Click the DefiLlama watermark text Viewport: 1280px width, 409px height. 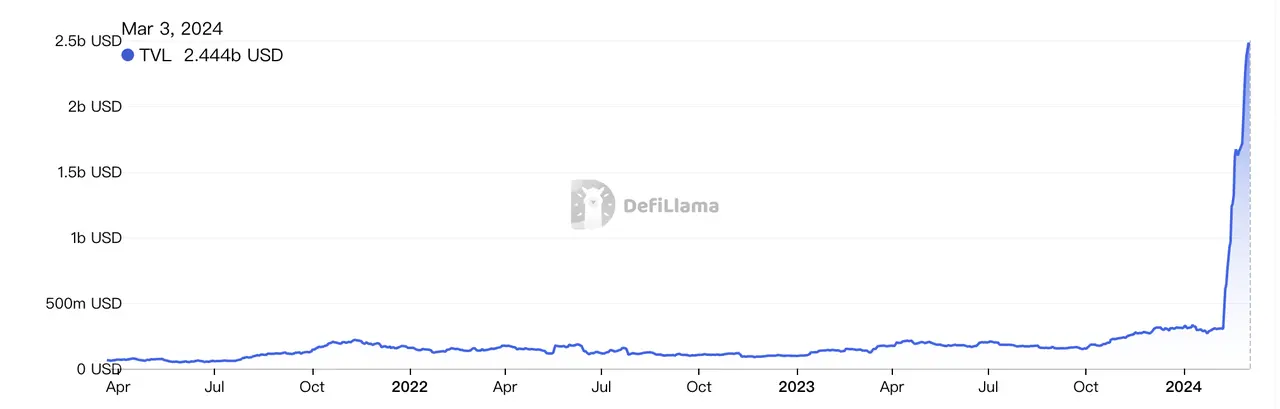[x=671, y=207]
